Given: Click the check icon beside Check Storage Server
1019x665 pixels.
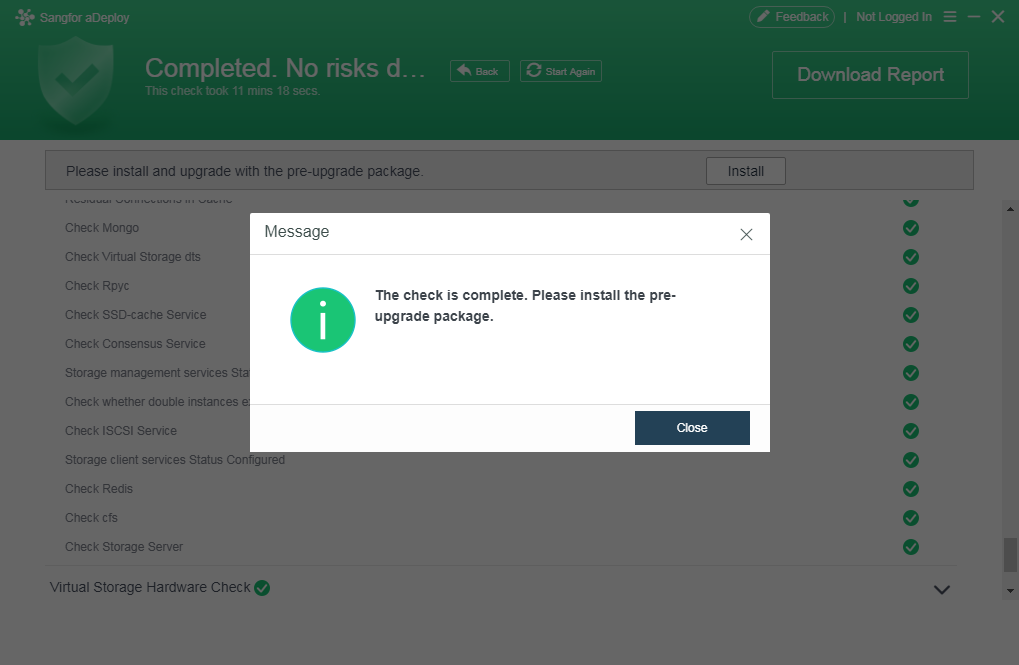Looking at the screenshot, I should (x=909, y=547).
